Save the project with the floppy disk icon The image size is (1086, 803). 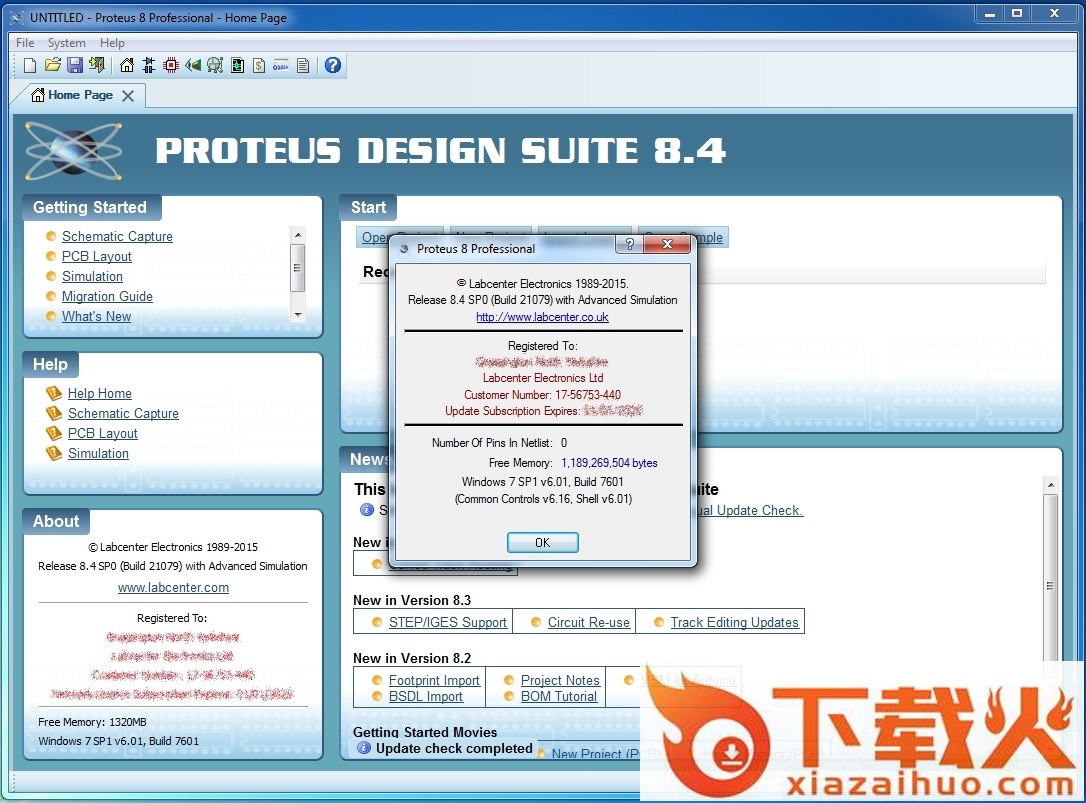point(75,66)
